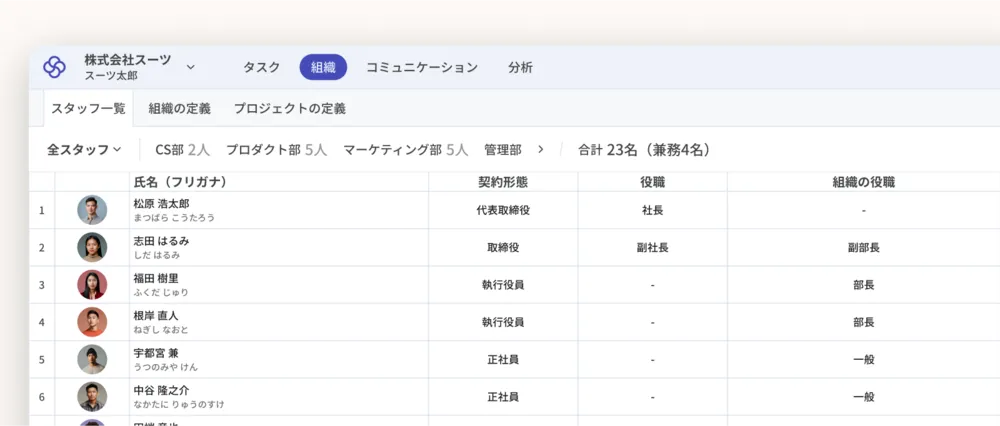Filter by マーケティング部 5人
Screen dimensions: 1000x426
pos(406,150)
